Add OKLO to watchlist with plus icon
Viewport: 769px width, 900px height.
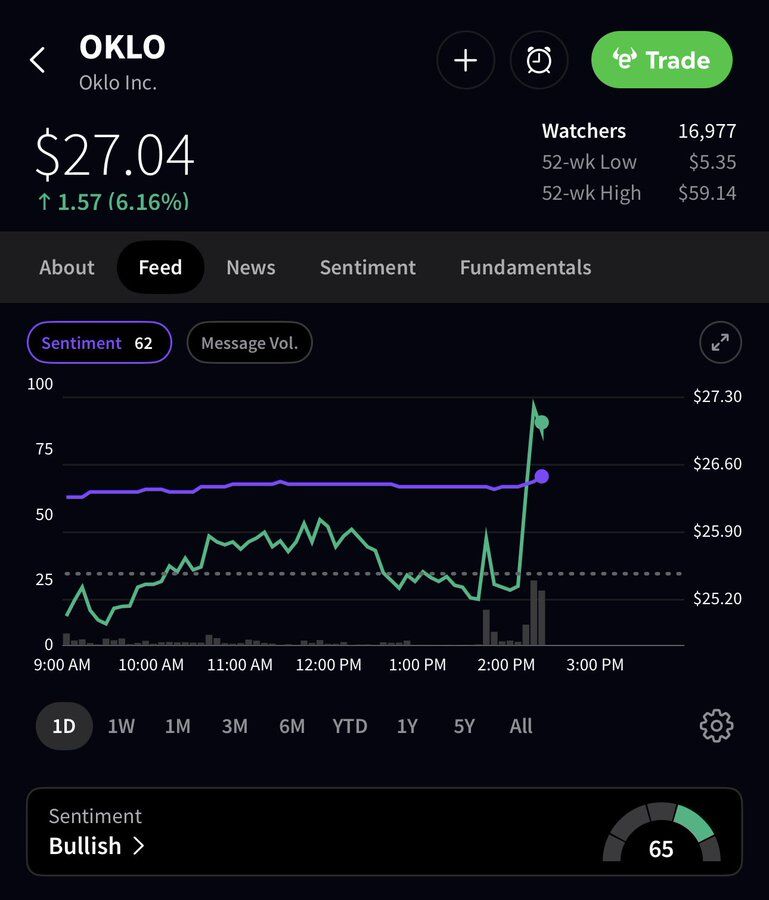click(x=465, y=60)
